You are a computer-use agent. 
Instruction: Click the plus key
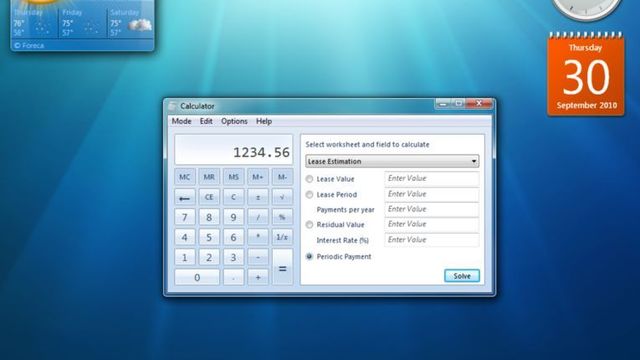(x=258, y=277)
